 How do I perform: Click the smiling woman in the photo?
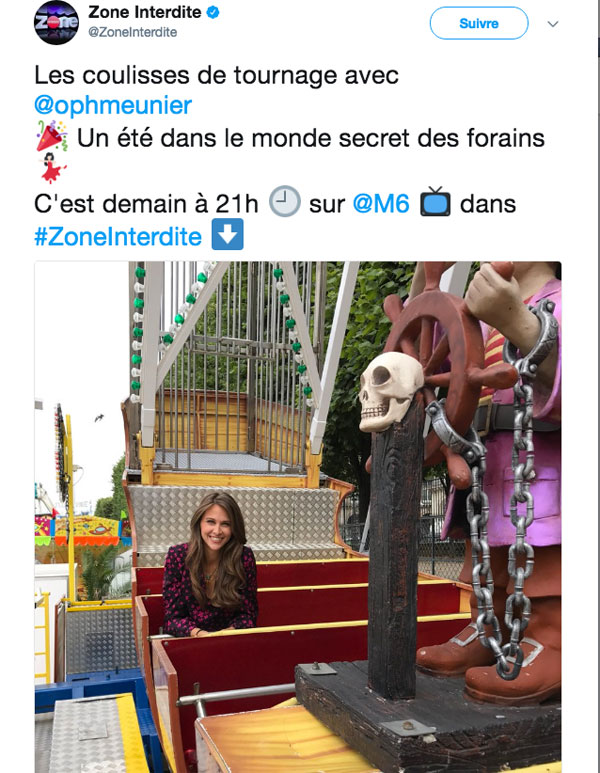[x=211, y=565]
